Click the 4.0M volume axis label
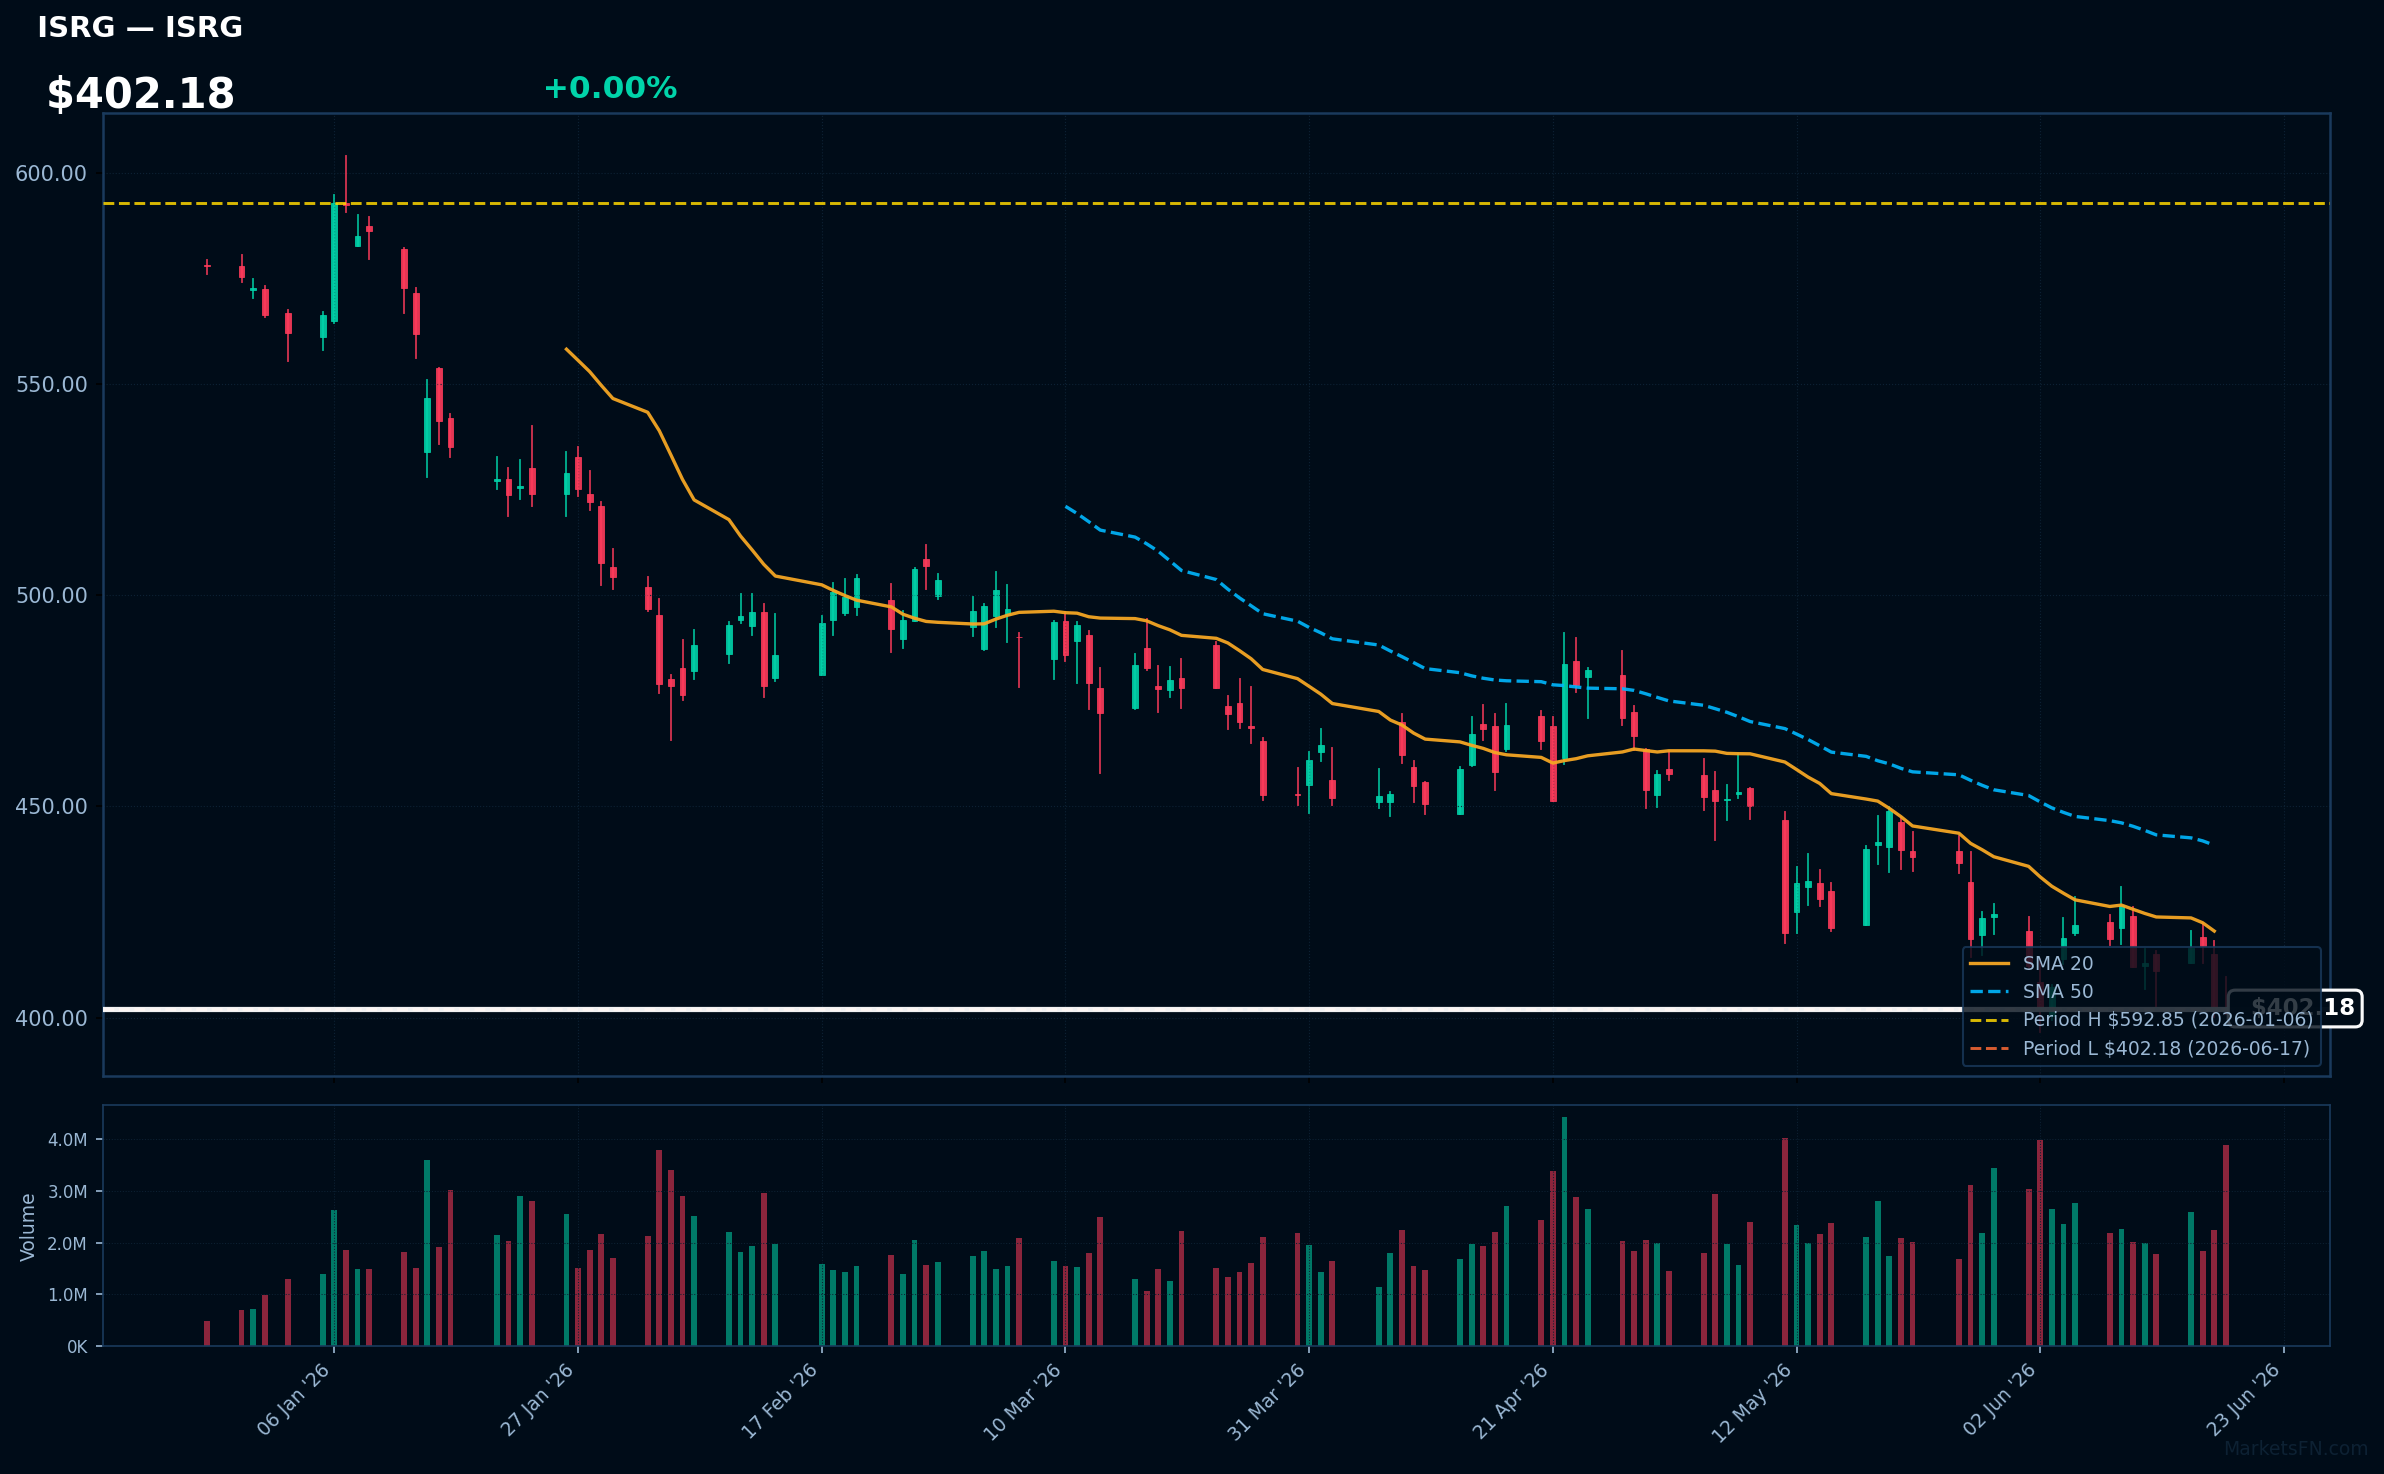This screenshot has height=1474, width=2384. pos(67,1139)
